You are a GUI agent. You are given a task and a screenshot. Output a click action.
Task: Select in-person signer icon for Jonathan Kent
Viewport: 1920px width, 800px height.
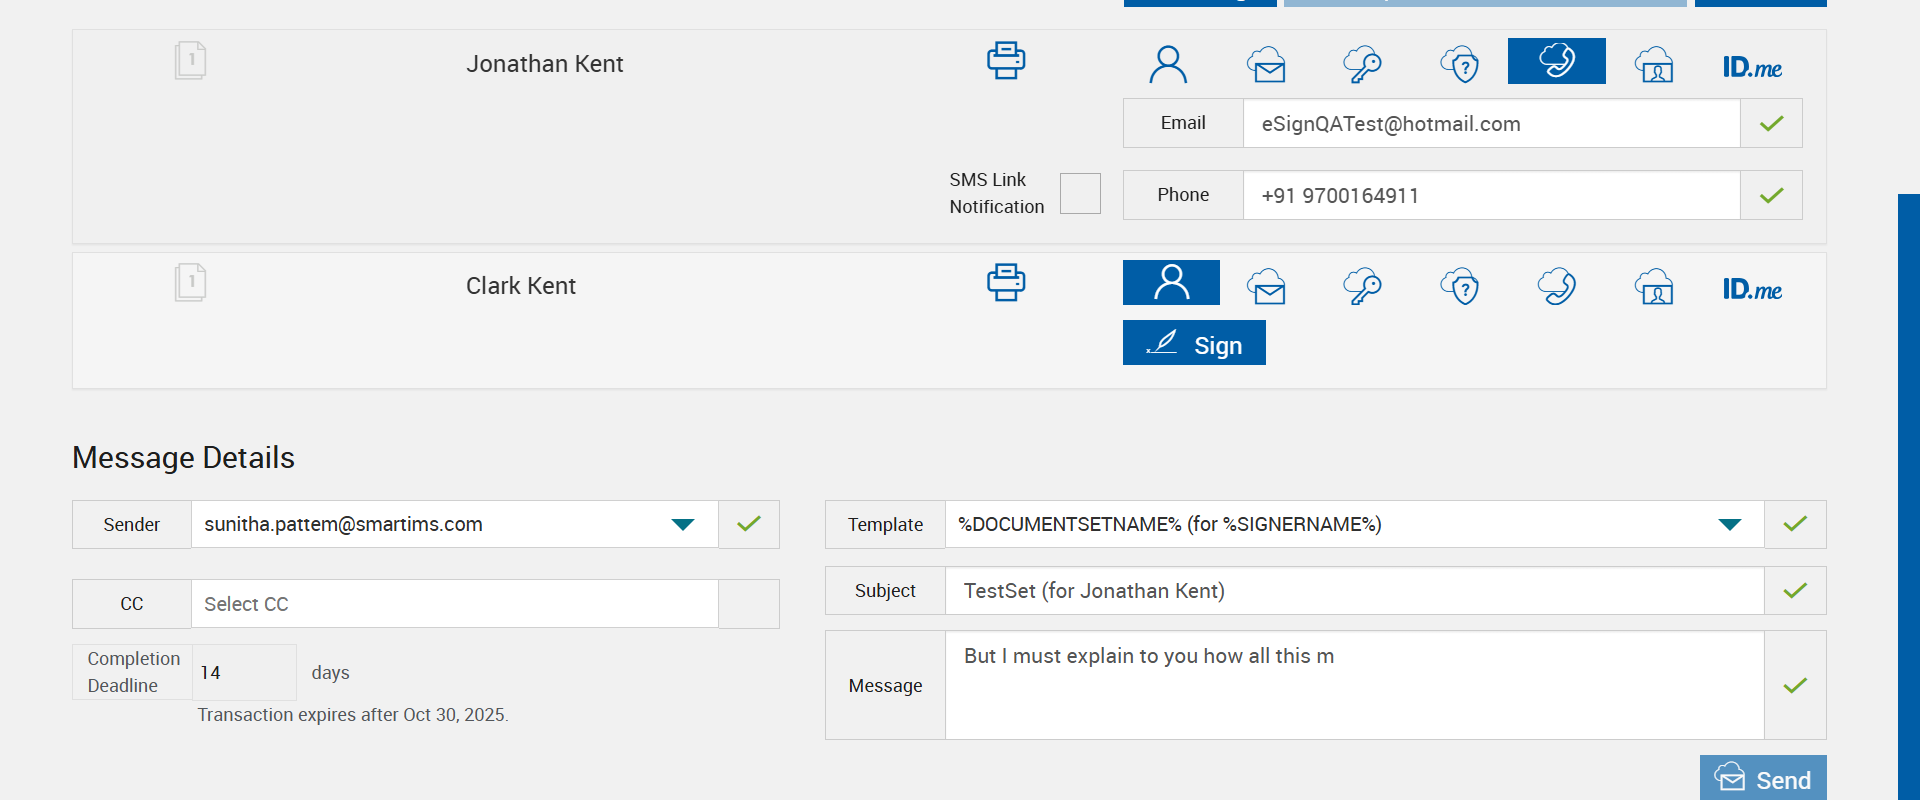(1168, 65)
